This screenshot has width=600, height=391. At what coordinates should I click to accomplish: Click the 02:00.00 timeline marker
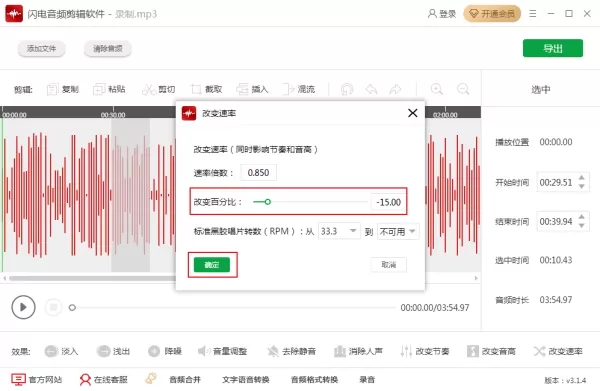(445, 115)
